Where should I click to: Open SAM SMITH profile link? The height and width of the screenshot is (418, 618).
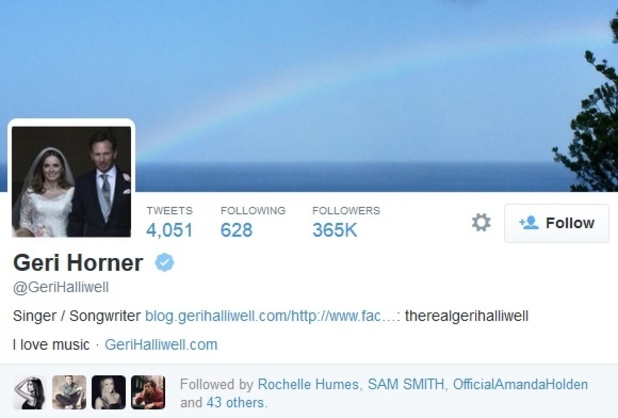[406, 385]
